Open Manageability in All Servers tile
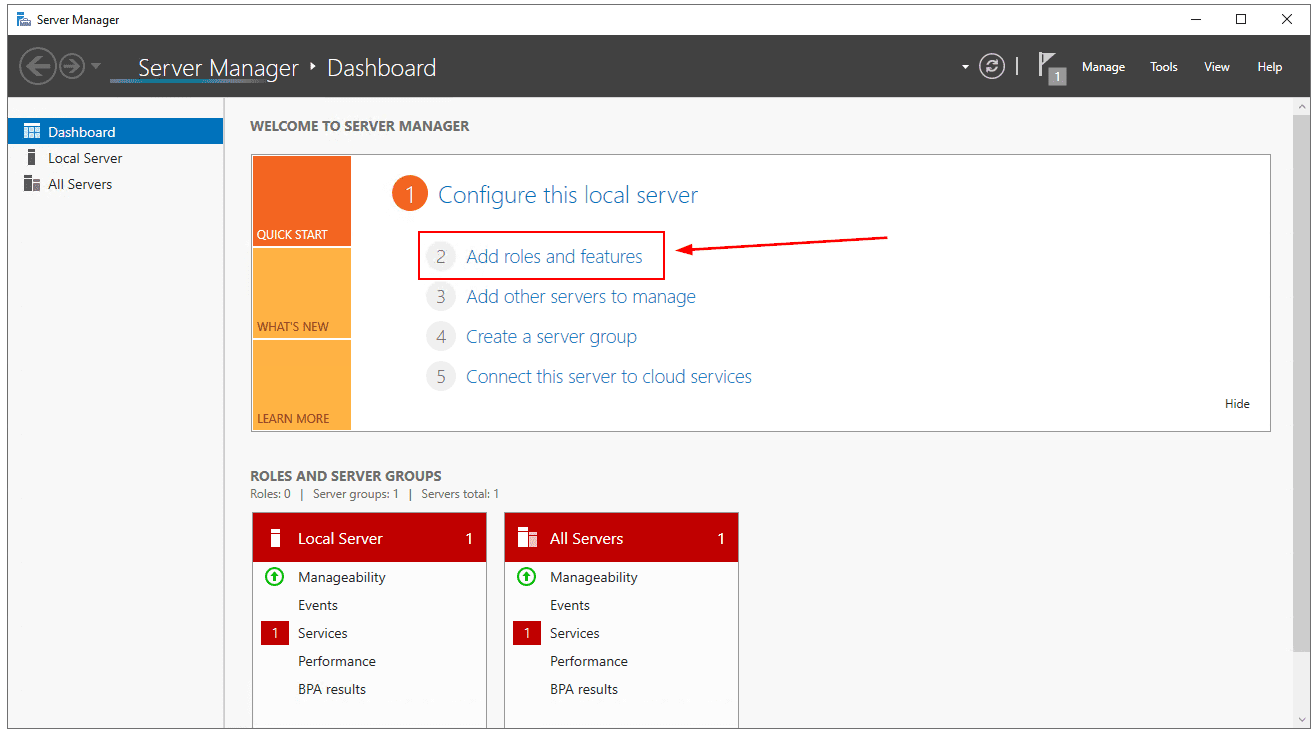 point(593,577)
